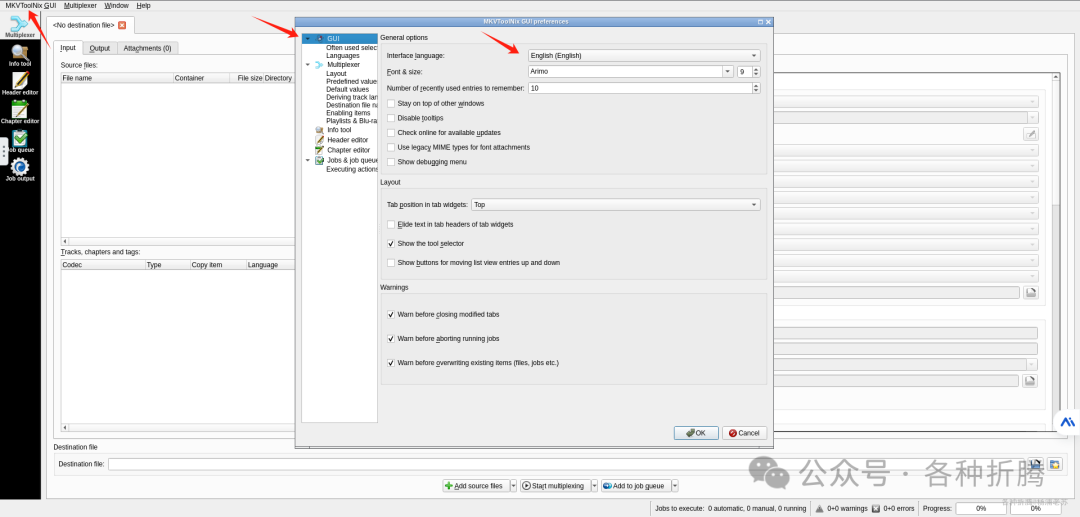Image resolution: width=1080 pixels, height=517 pixels.
Task: Enable Disable tooltips checkbox
Action: point(391,118)
